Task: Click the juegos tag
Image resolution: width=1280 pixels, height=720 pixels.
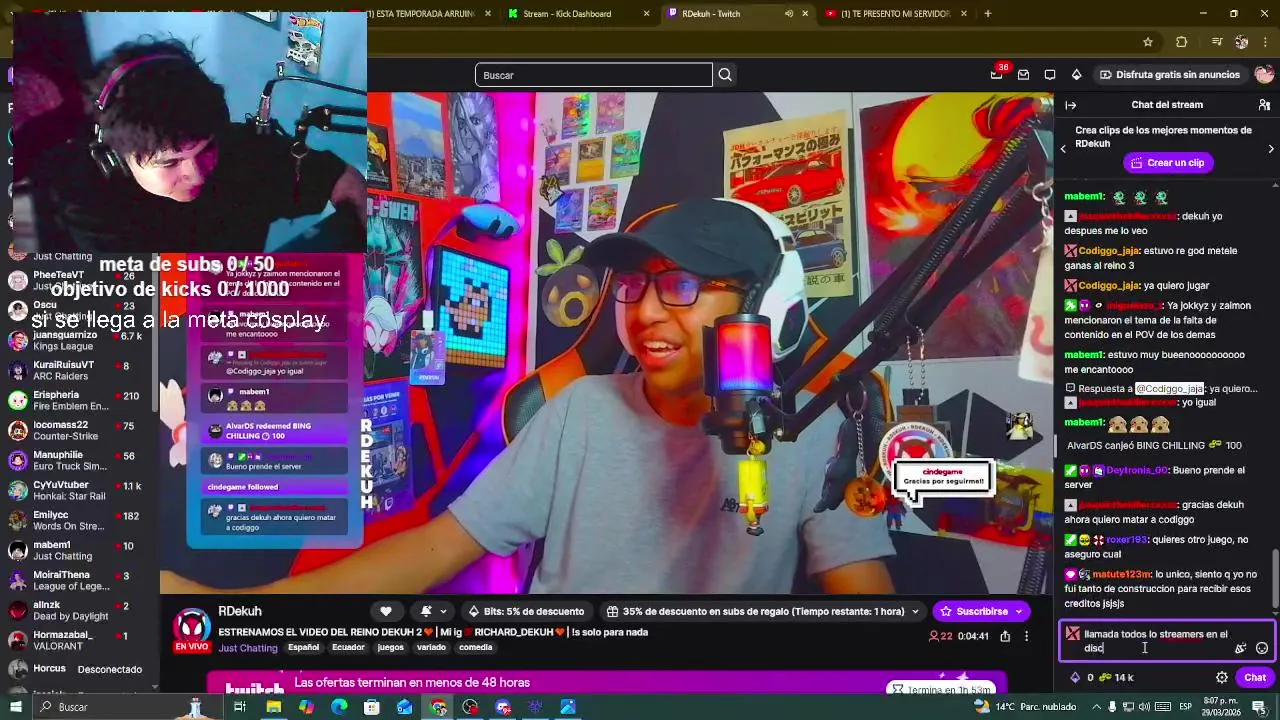Action: coord(391,647)
